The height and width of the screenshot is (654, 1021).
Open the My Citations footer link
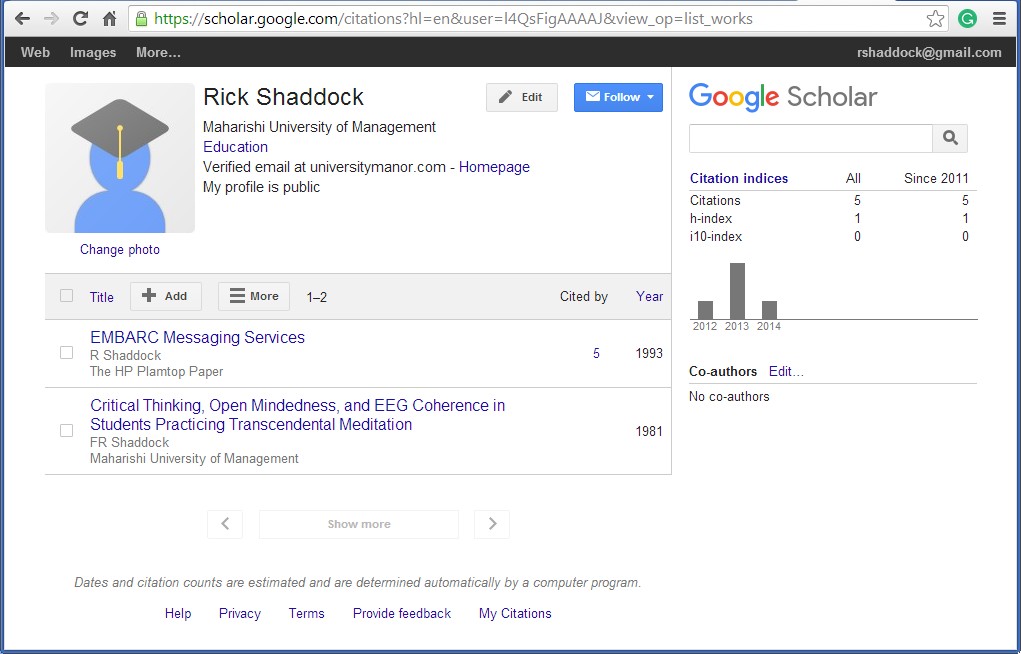(x=515, y=614)
